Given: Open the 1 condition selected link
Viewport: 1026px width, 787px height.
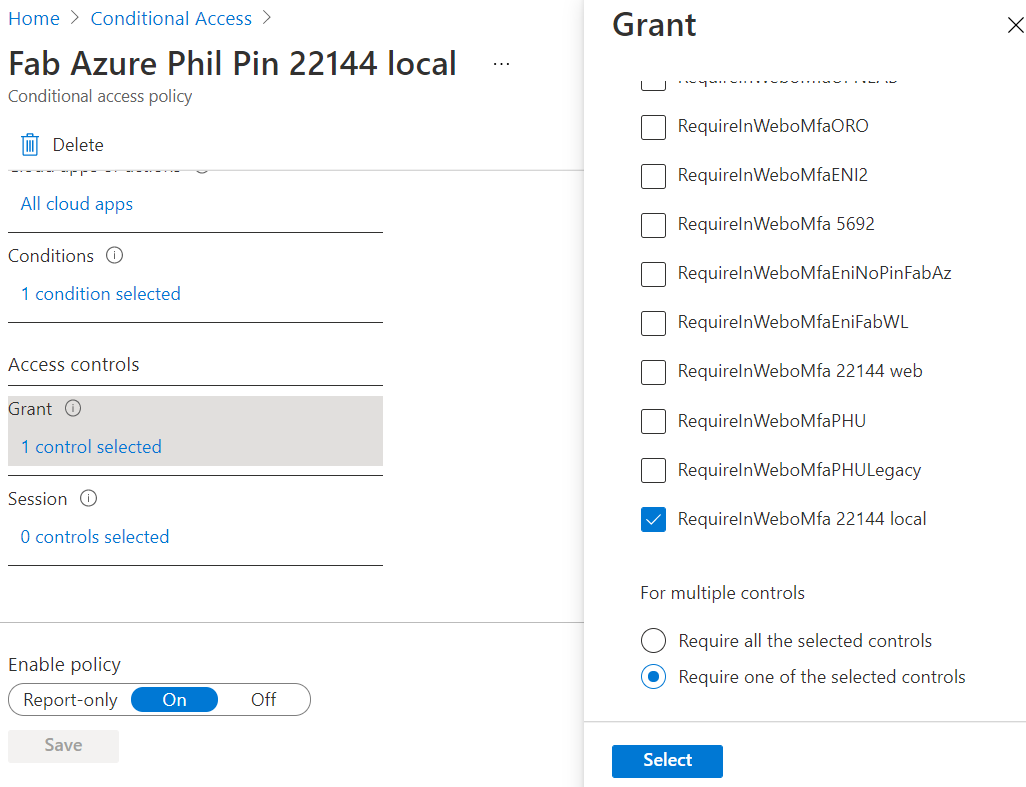Looking at the screenshot, I should pos(101,294).
